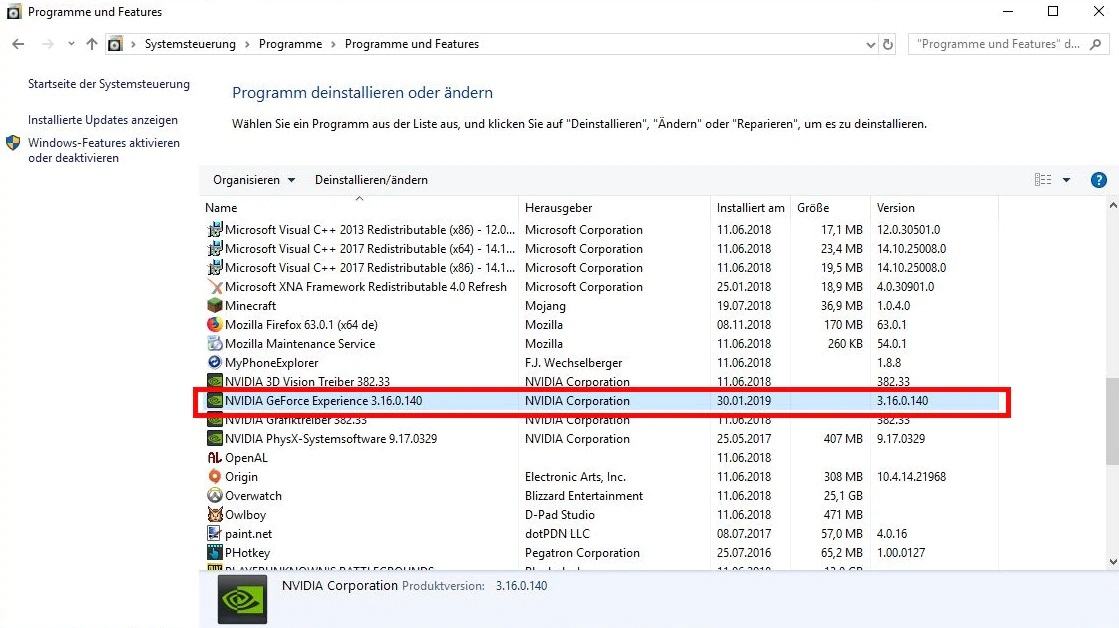Click the OpenAL icon

[x=214, y=457]
